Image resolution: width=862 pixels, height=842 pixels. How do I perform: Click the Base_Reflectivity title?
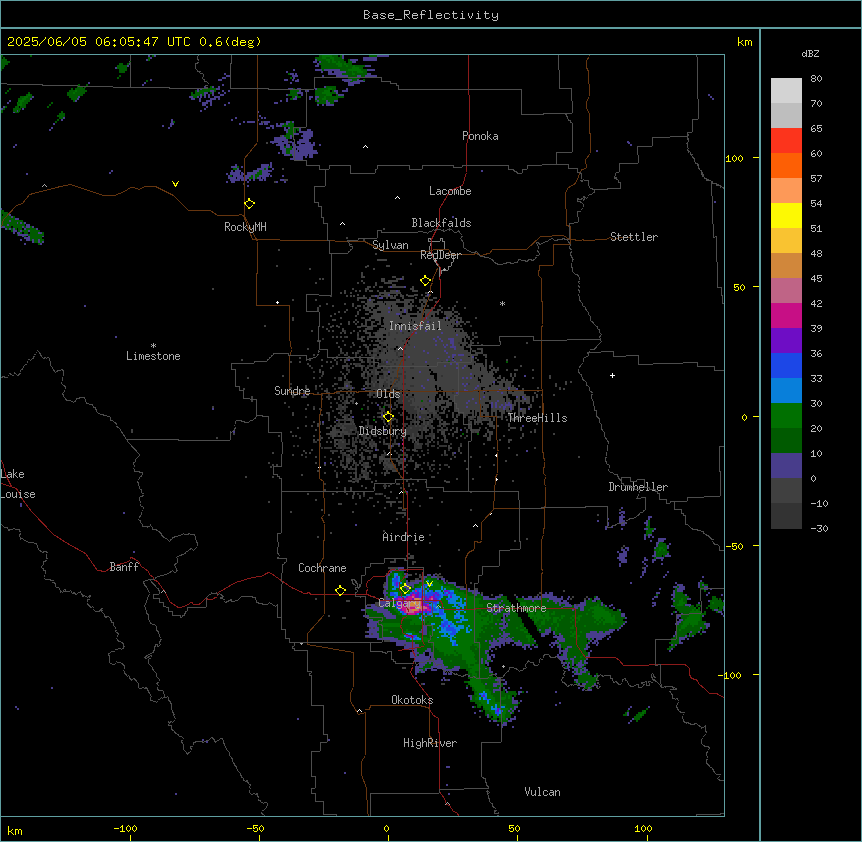point(431,15)
